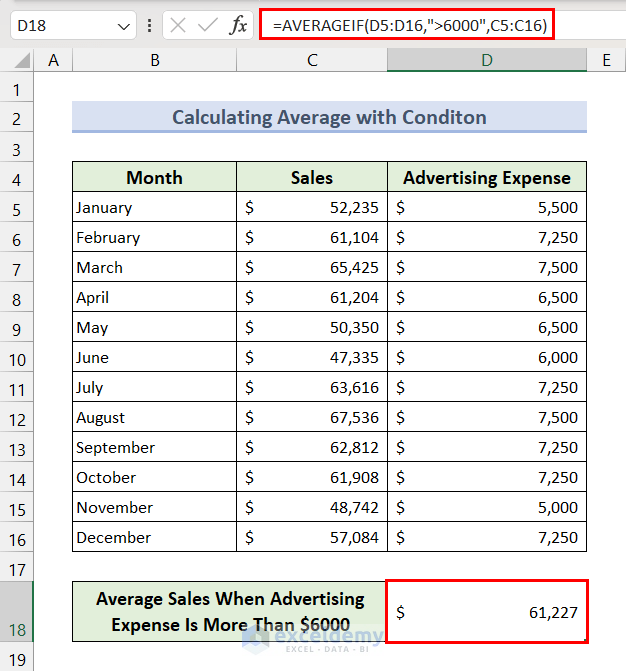Select the Month header cell
Image resolution: width=626 pixels, height=671 pixels.
pos(154,178)
